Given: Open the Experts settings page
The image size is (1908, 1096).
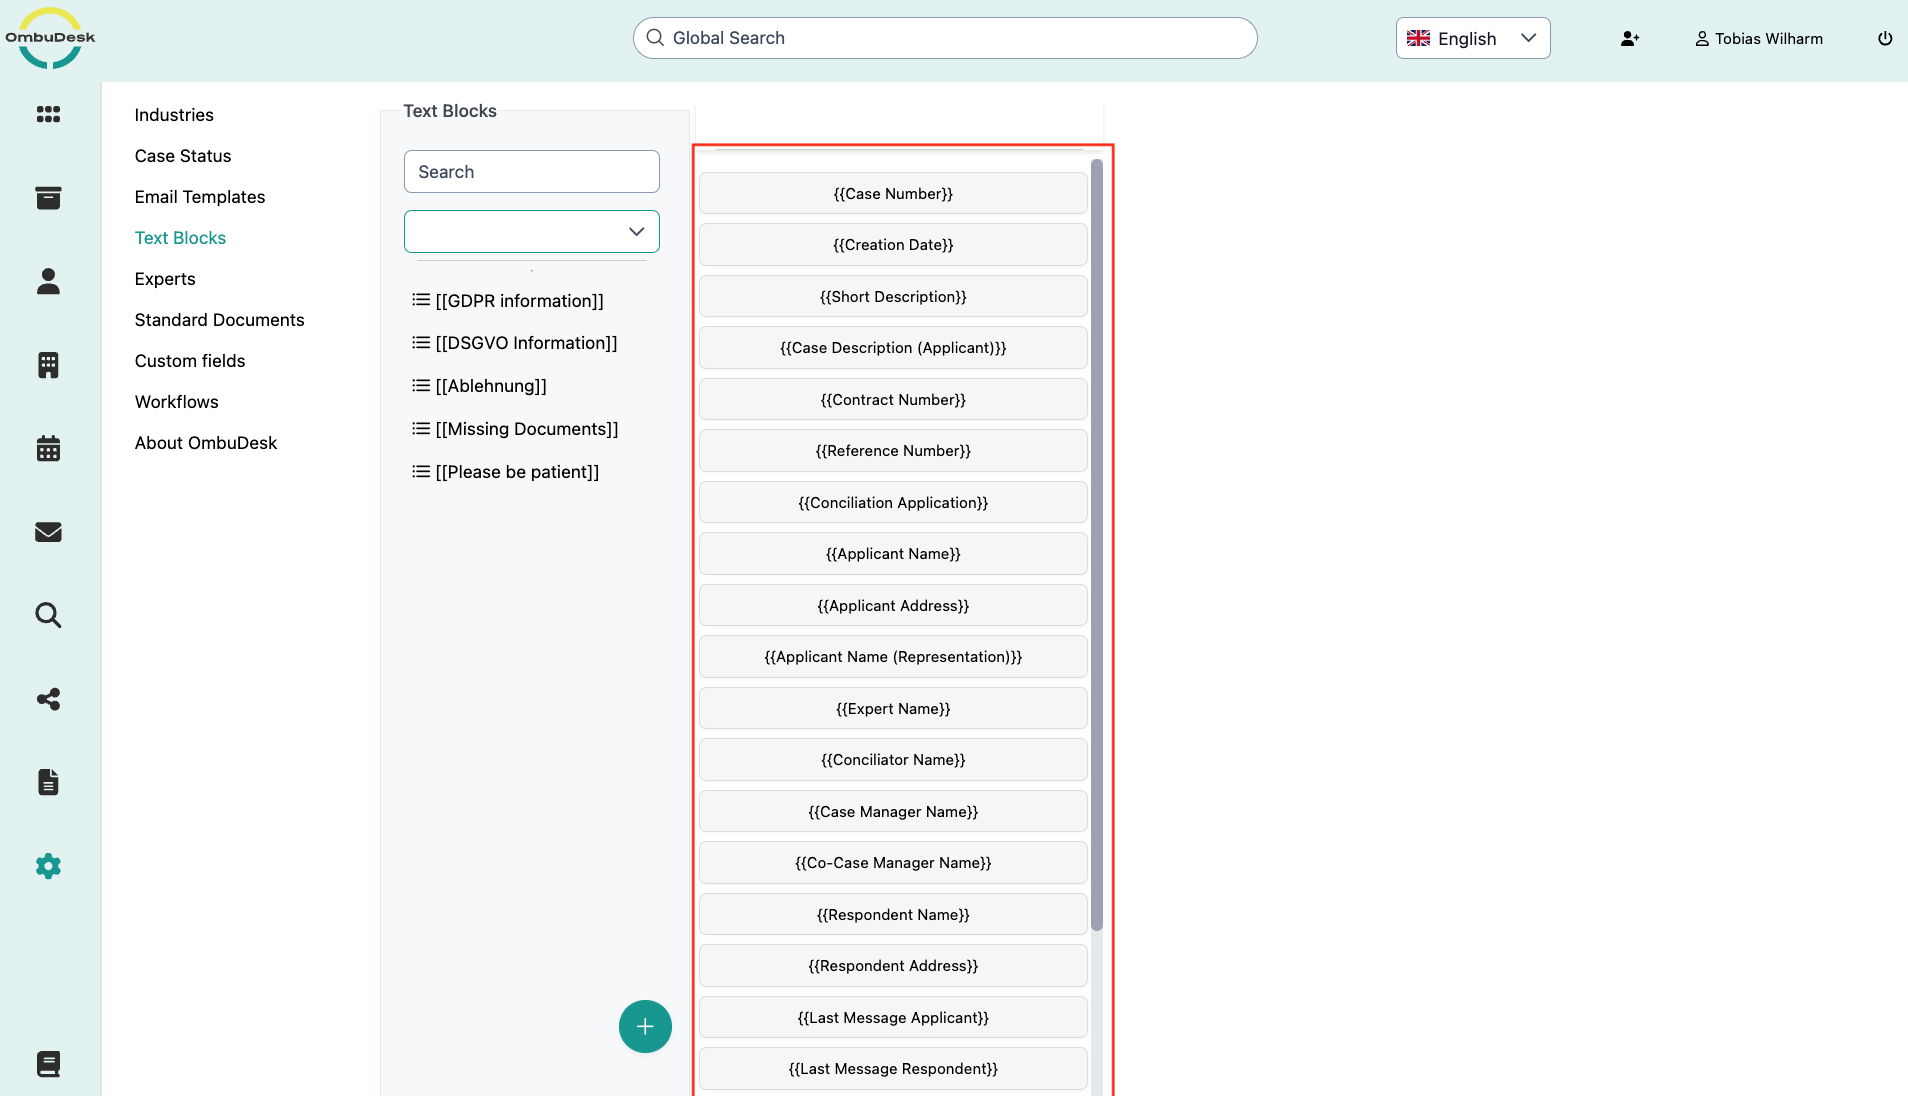Looking at the screenshot, I should tap(165, 279).
